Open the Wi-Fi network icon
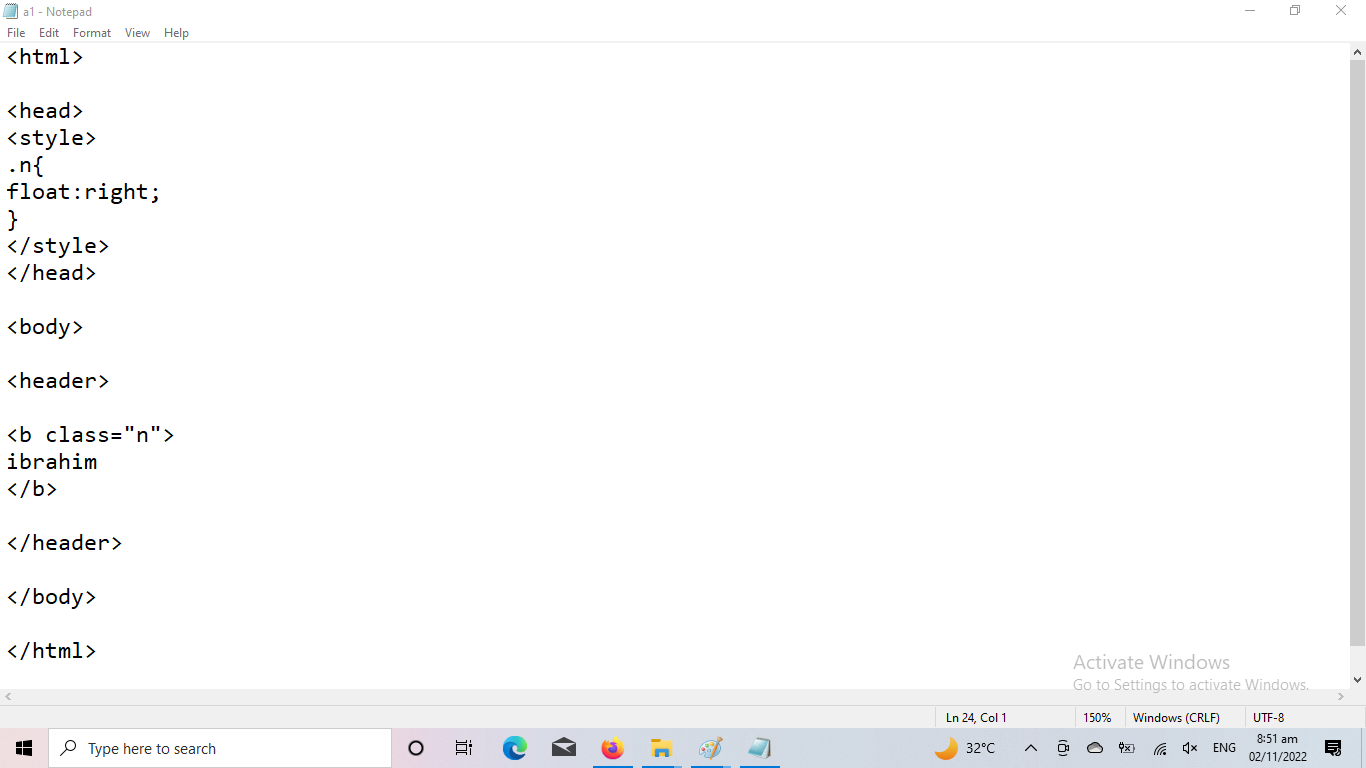The height and width of the screenshot is (768, 1366). pyautogui.click(x=1160, y=748)
